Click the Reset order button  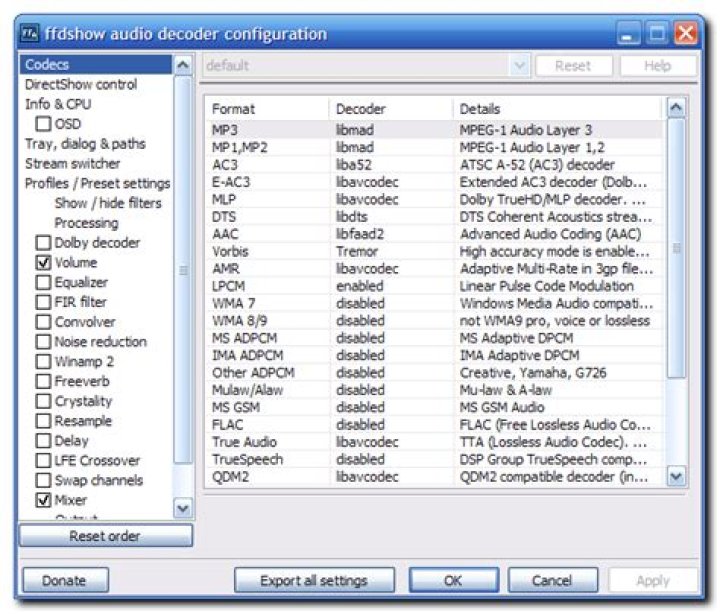pos(105,536)
